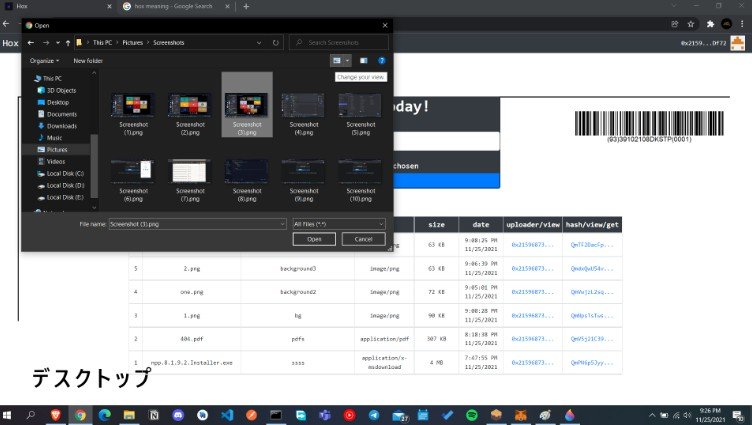Click the navigation pane scrollbar
Image resolution: width=752 pixels, height=425 pixels.
(94, 165)
